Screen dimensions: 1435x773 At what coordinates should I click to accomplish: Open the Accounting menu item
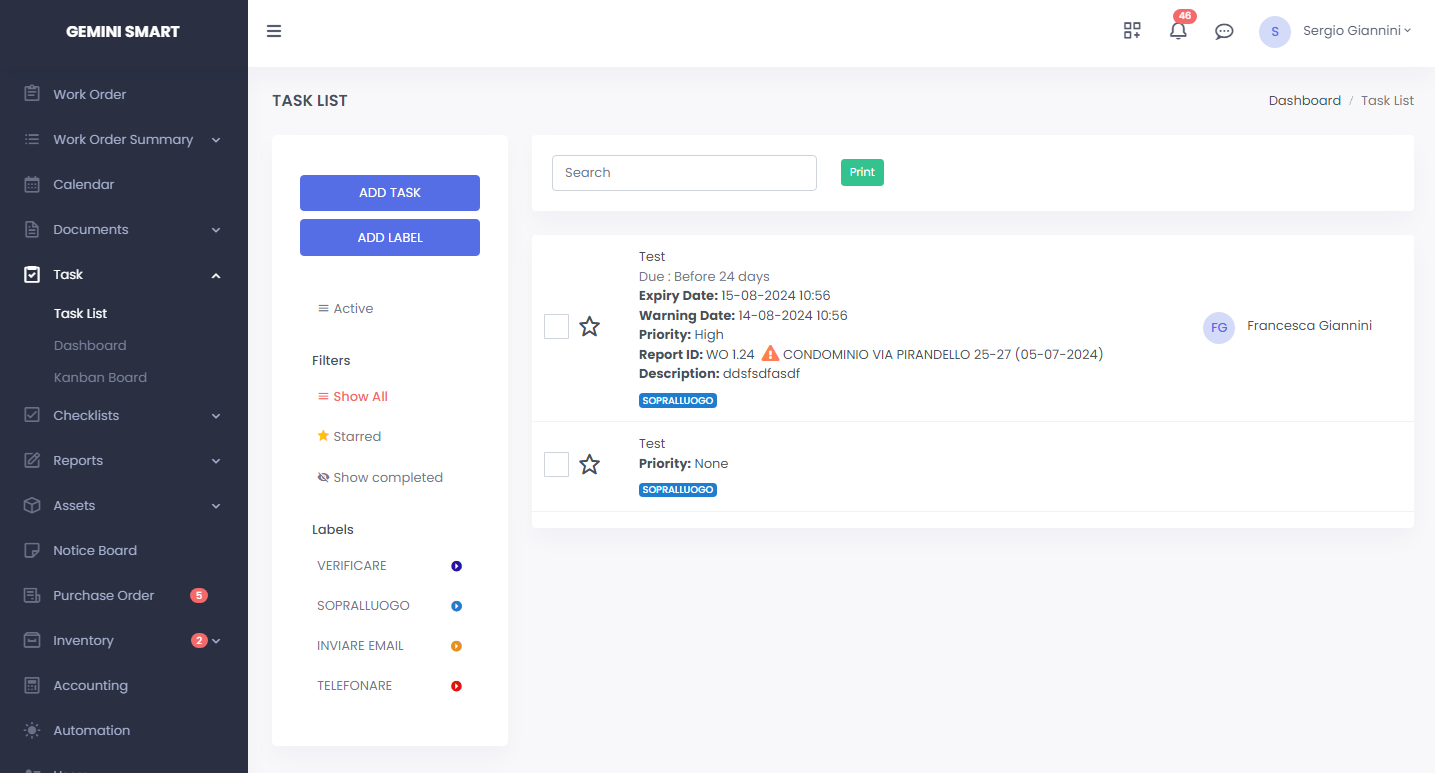click(x=90, y=685)
